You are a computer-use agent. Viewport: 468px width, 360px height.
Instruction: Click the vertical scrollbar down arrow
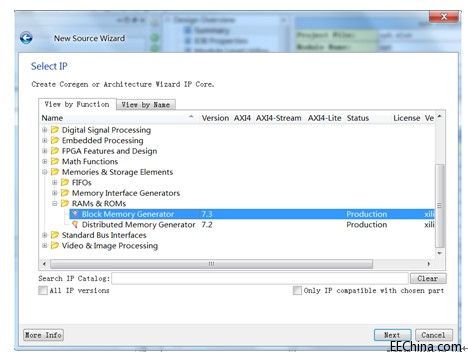pyautogui.click(x=440, y=253)
